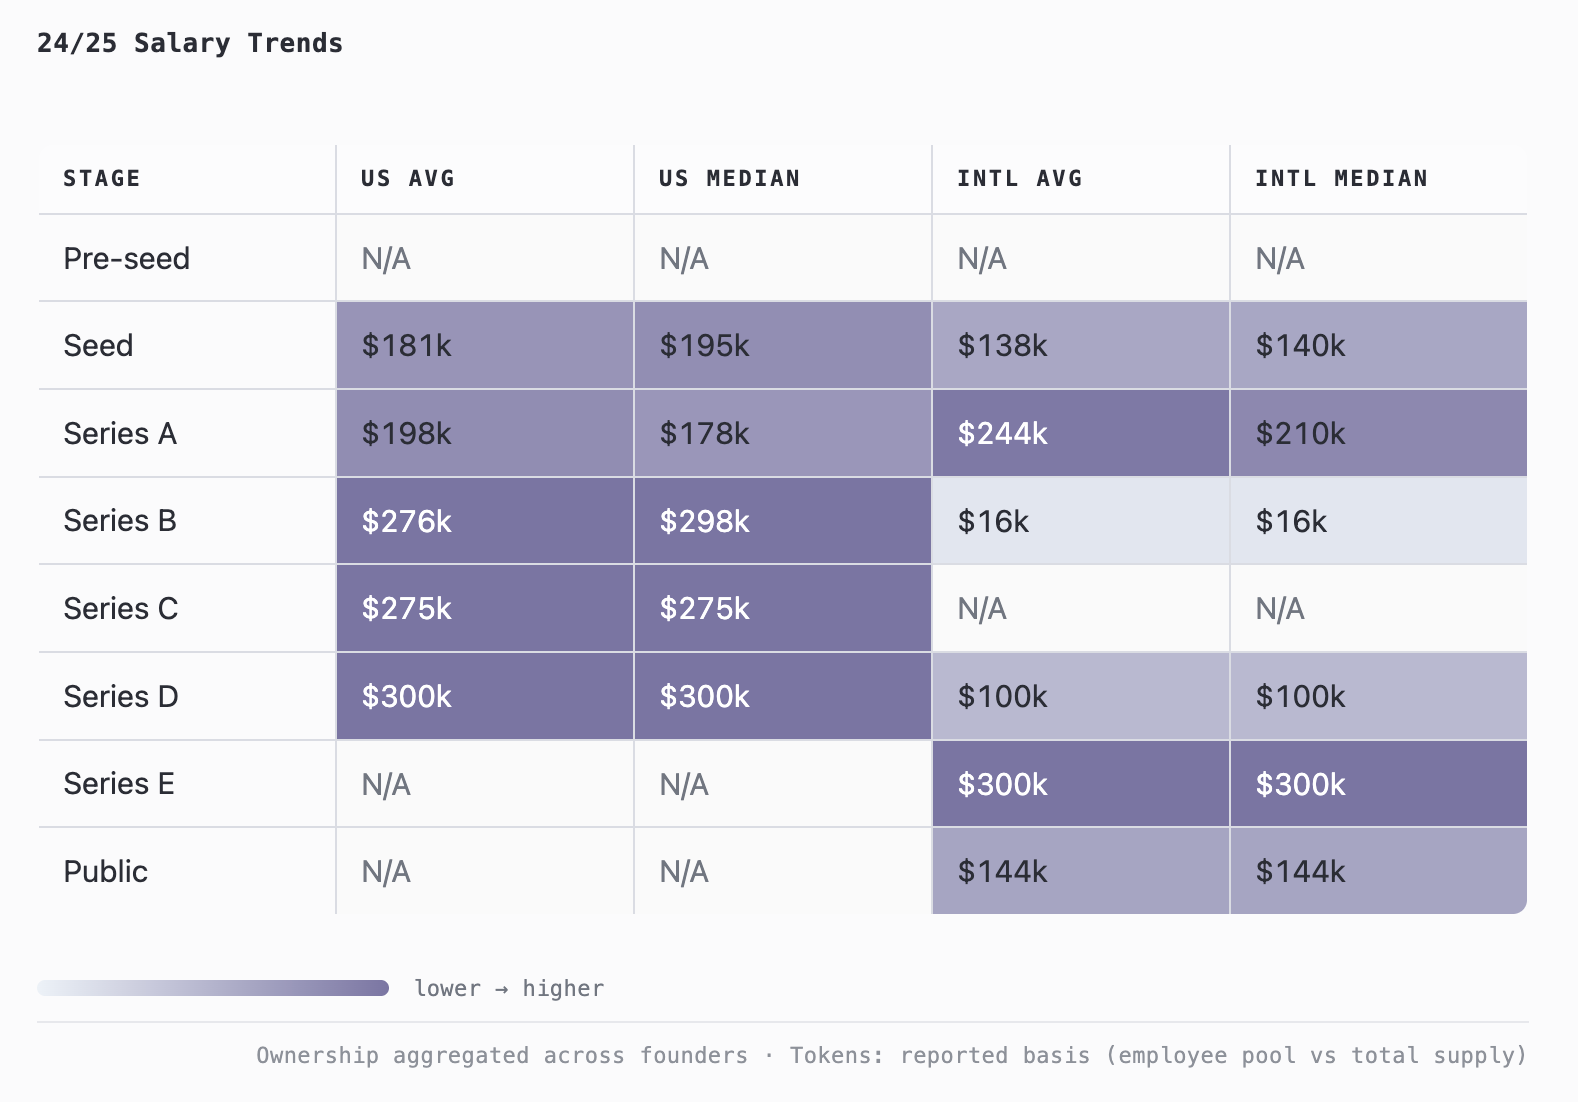Click the "lower → higher" legend text

pyautogui.click(x=509, y=988)
